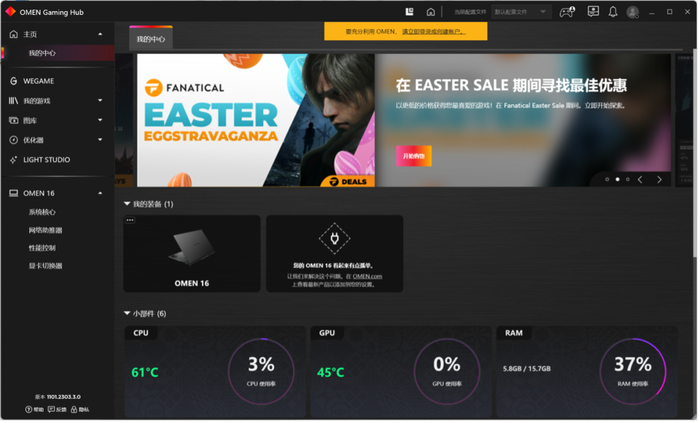The width and height of the screenshot is (700, 423).
Task: Click the privacy lock icon
Action: click(74, 409)
